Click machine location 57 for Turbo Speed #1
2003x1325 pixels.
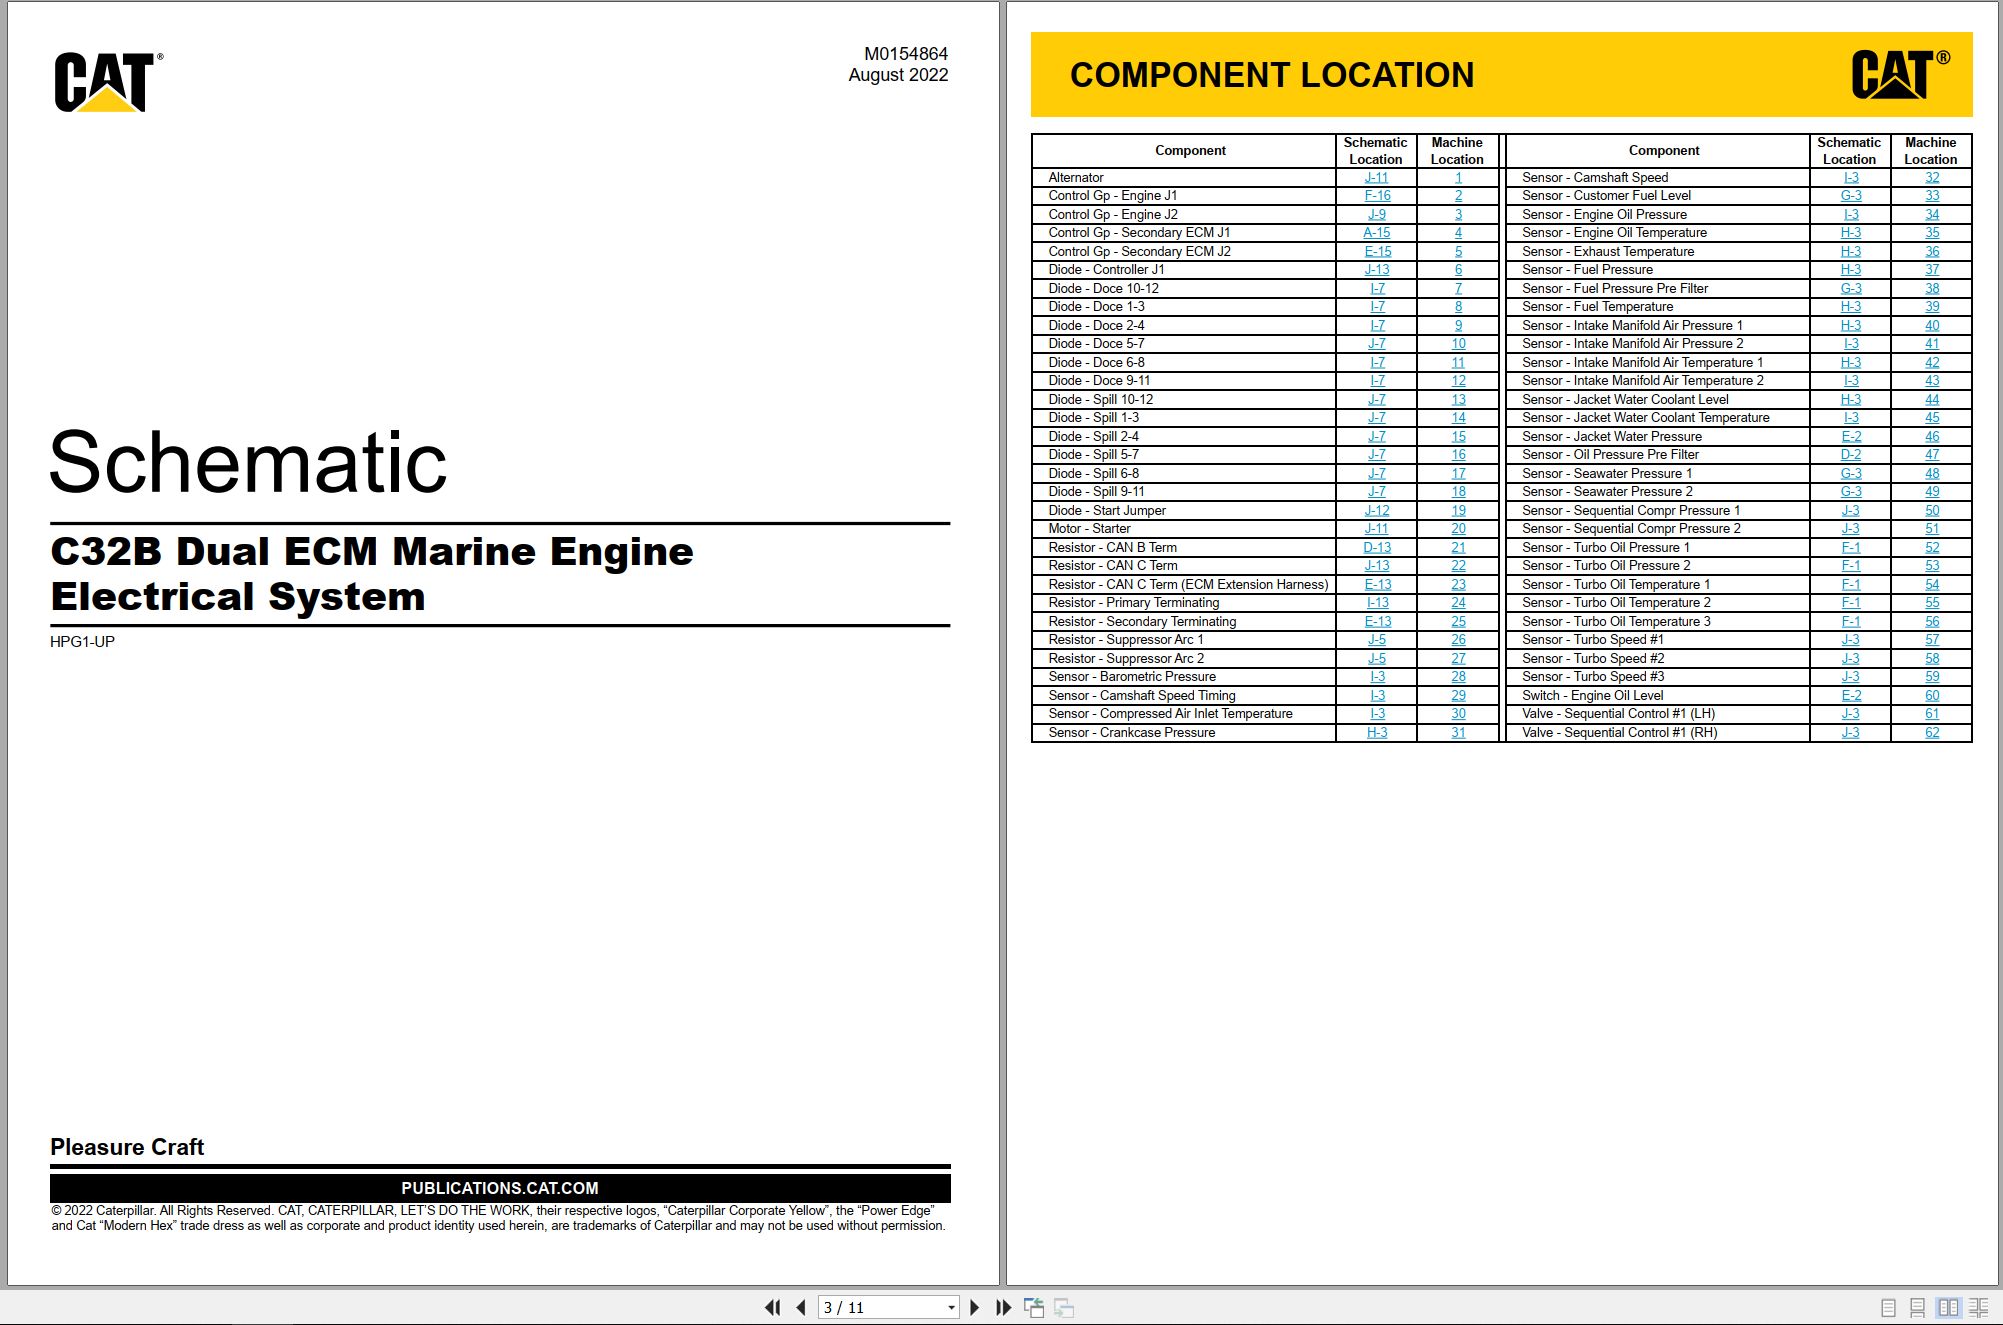(1932, 640)
